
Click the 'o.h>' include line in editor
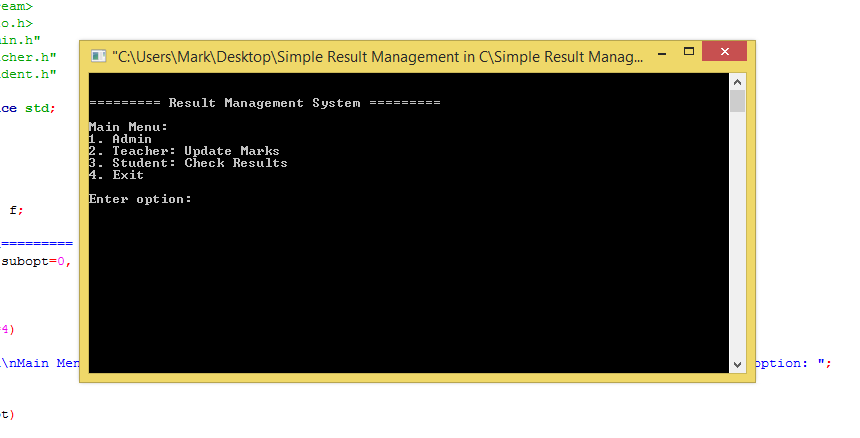(x=16, y=24)
